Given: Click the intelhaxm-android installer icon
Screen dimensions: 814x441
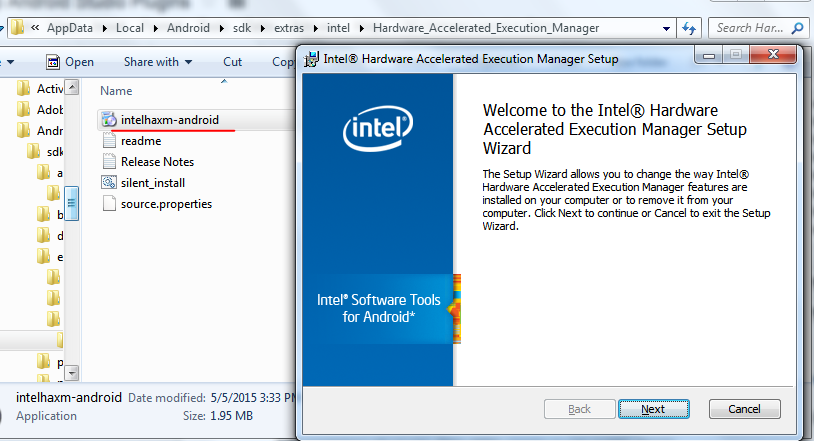Looking at the screenshot, I should click(109, 120).
